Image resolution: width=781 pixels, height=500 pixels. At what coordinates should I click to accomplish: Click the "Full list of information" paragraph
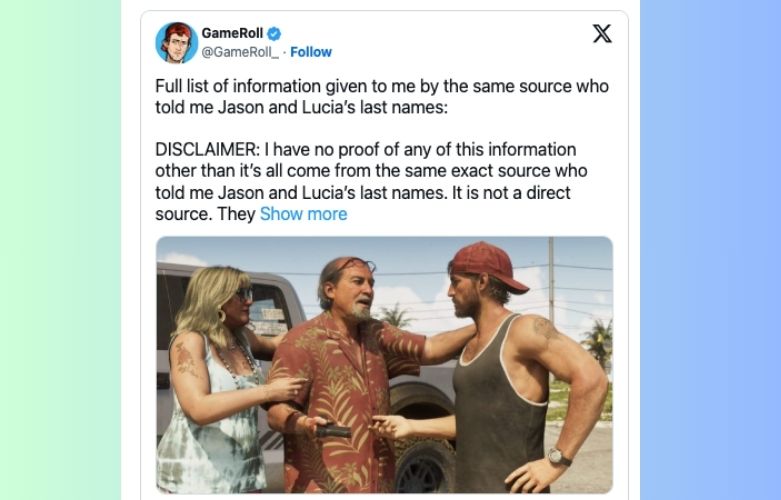[x=381, y=97]
